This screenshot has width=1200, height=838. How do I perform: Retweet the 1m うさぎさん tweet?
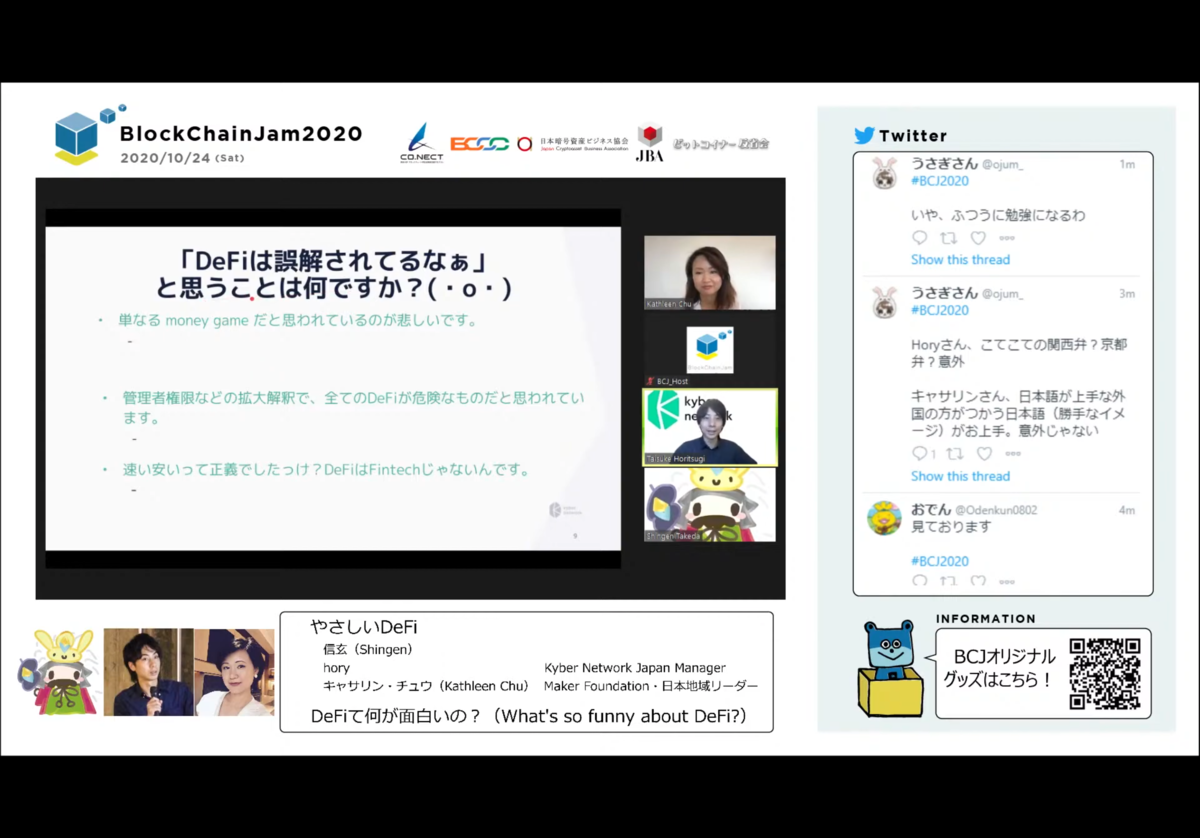(949, 238)
